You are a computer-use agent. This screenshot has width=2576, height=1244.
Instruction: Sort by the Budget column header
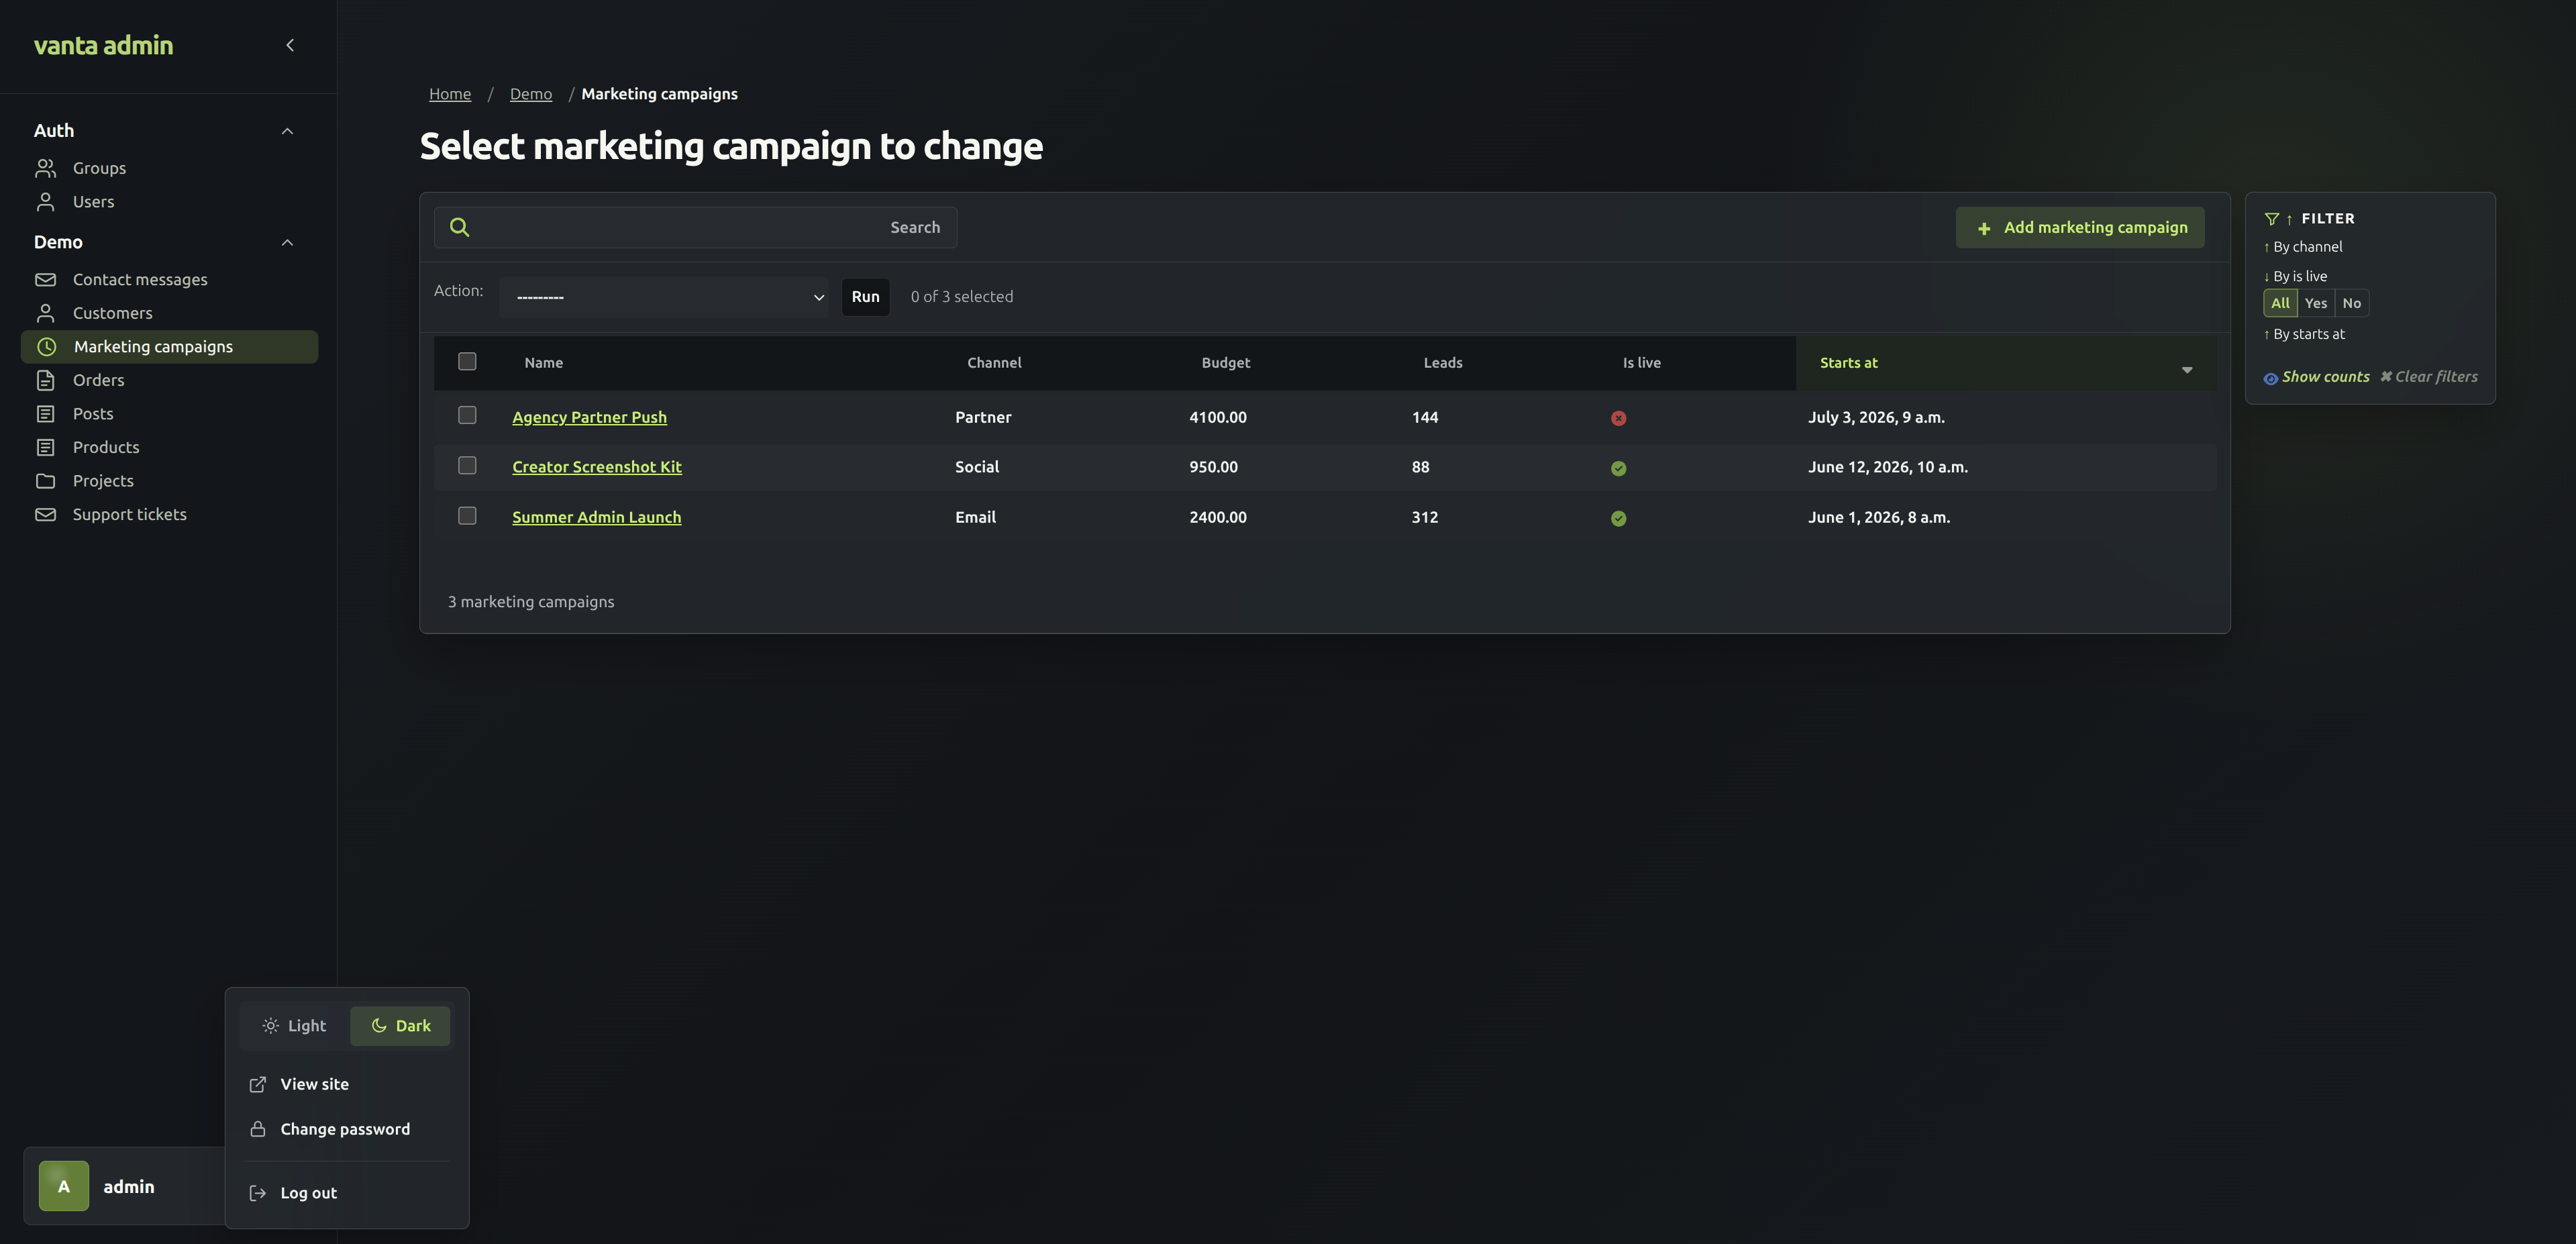pyautogui.click(x=1225, y=363)
